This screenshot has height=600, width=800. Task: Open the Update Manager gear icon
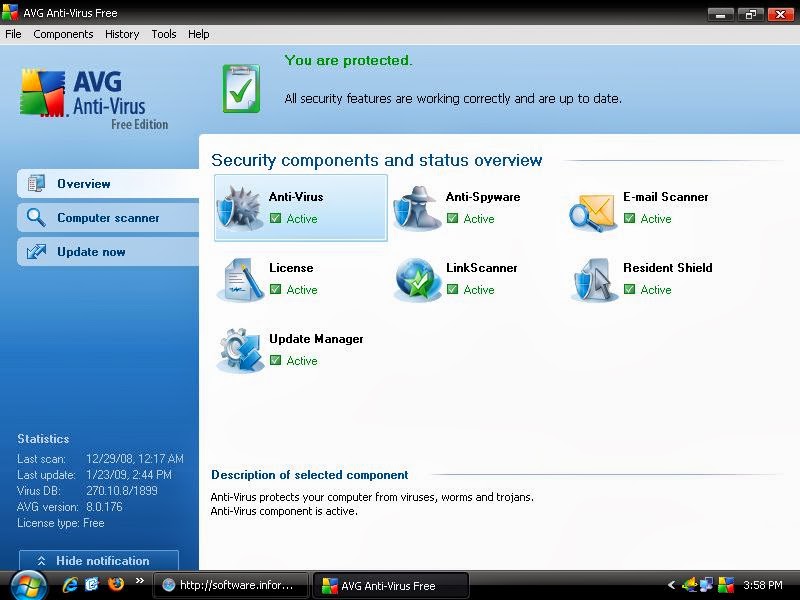click(x=240, y=351)
